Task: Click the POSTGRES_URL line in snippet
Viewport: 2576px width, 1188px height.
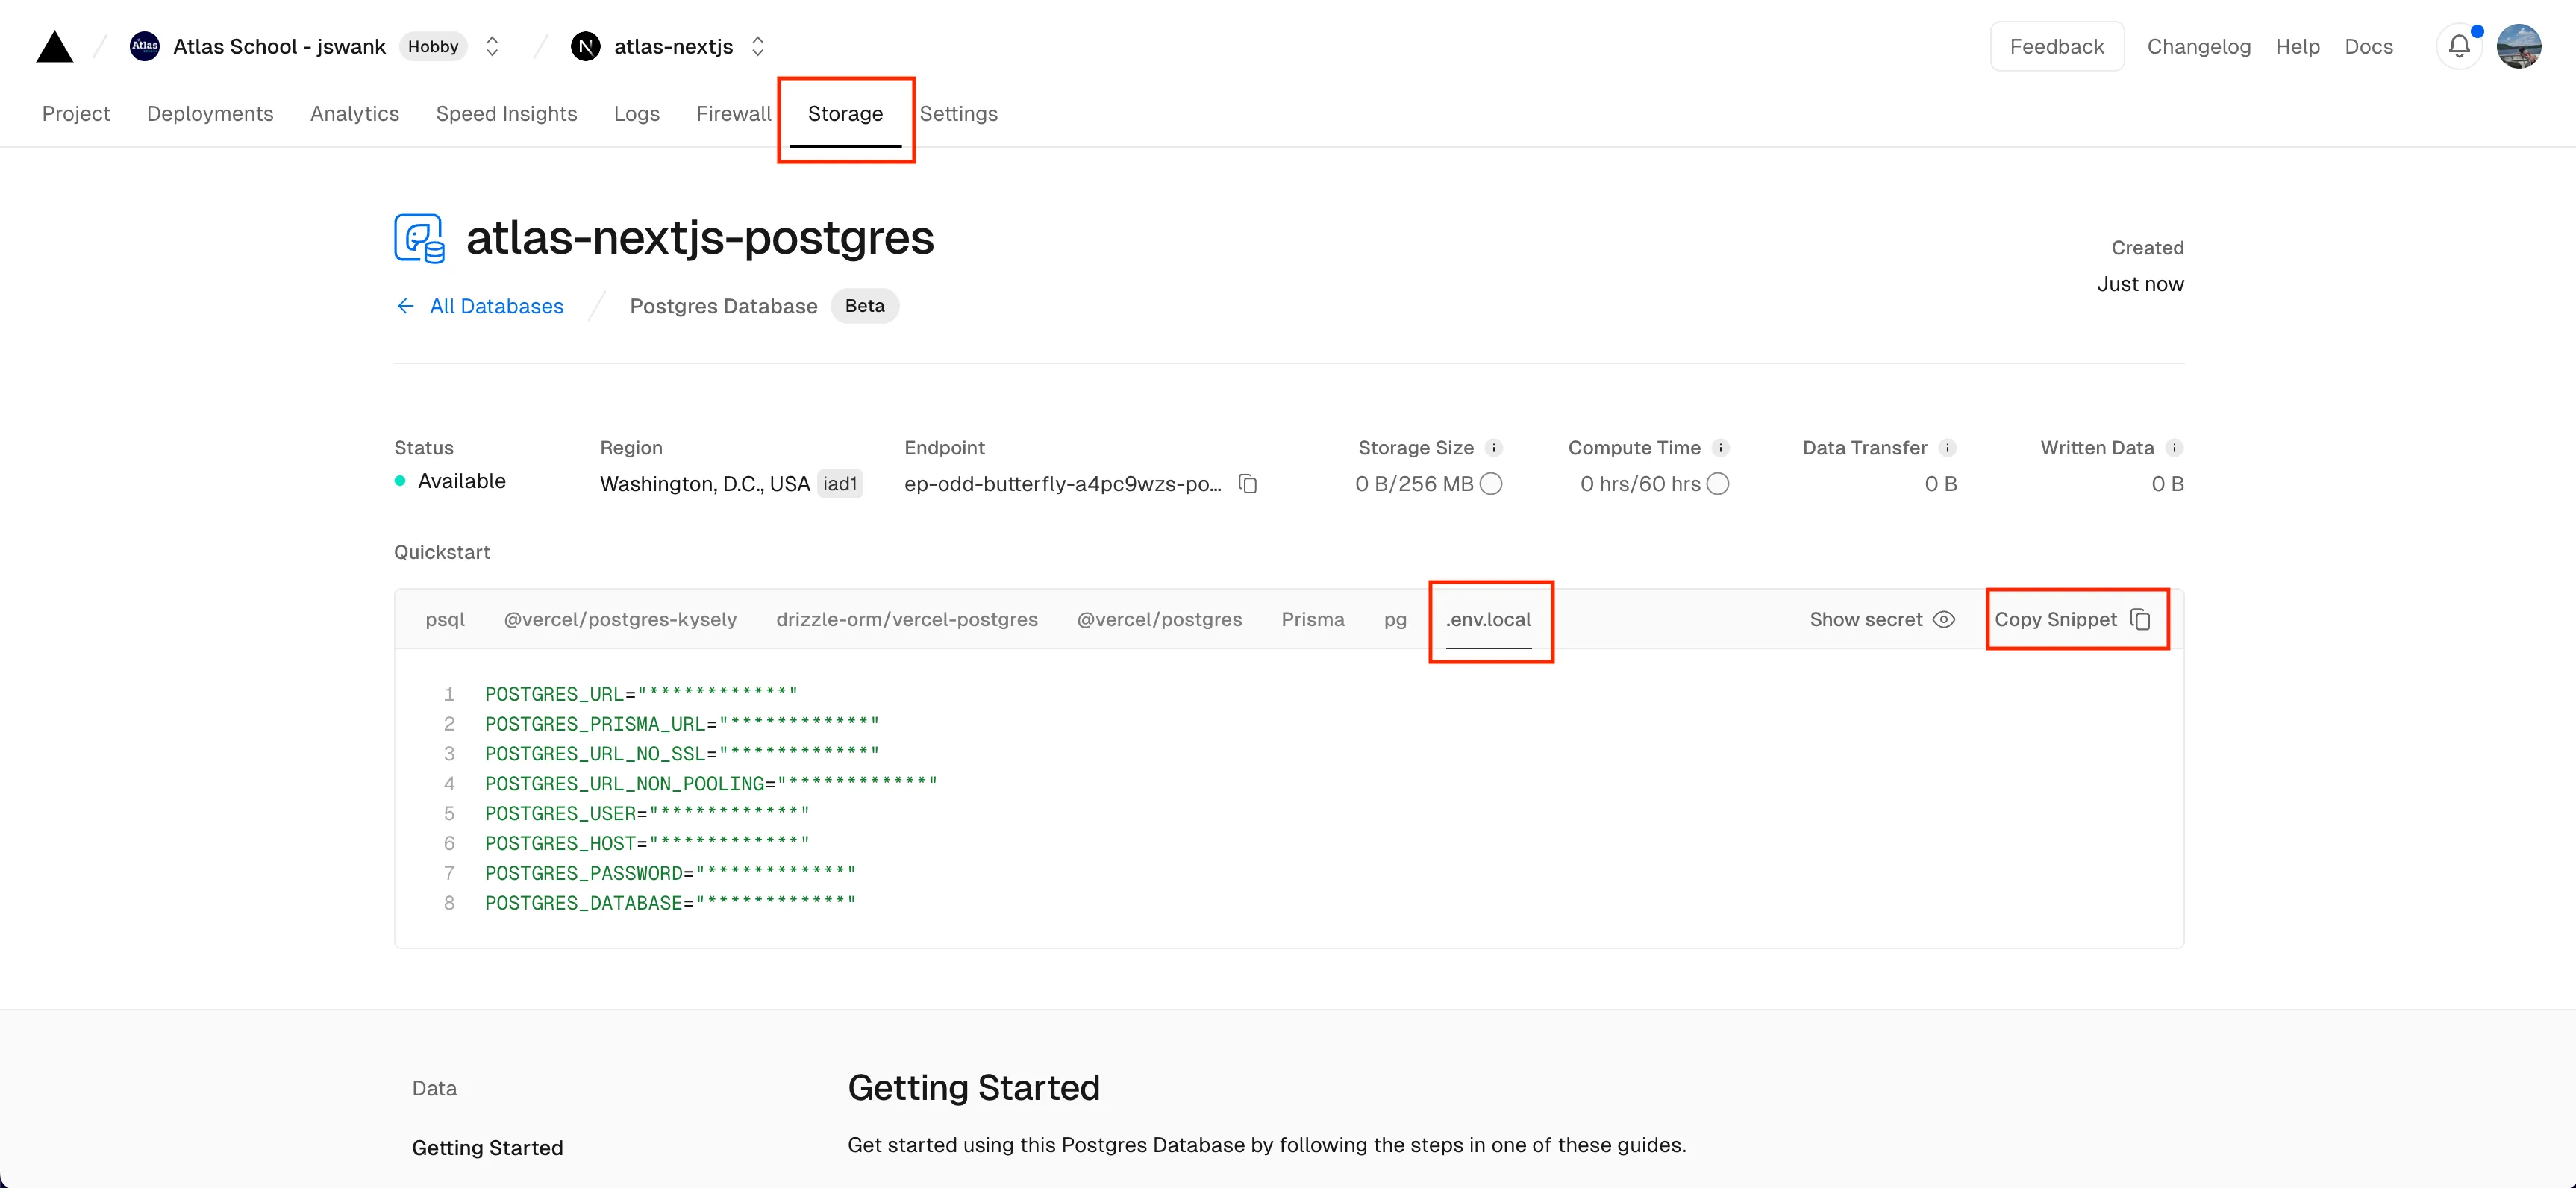Action: (641, 693)
